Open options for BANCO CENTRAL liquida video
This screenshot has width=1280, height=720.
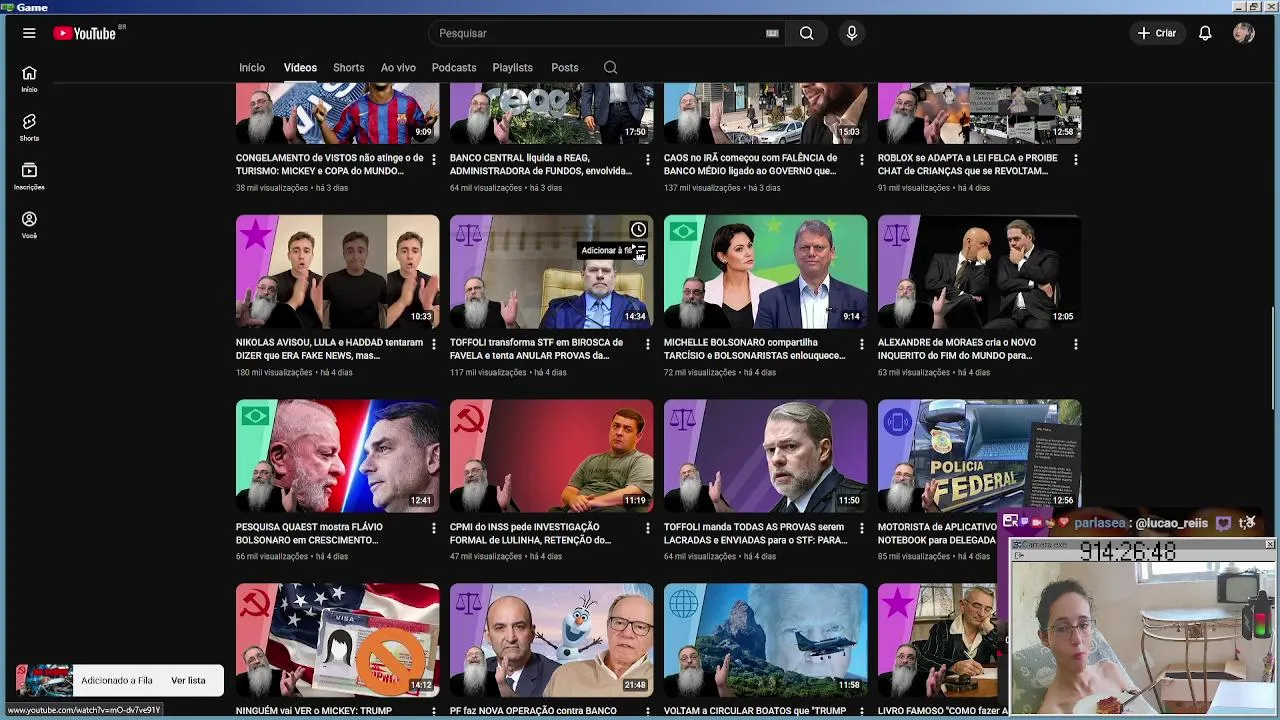pyautogui.click(x=647, y=159)
